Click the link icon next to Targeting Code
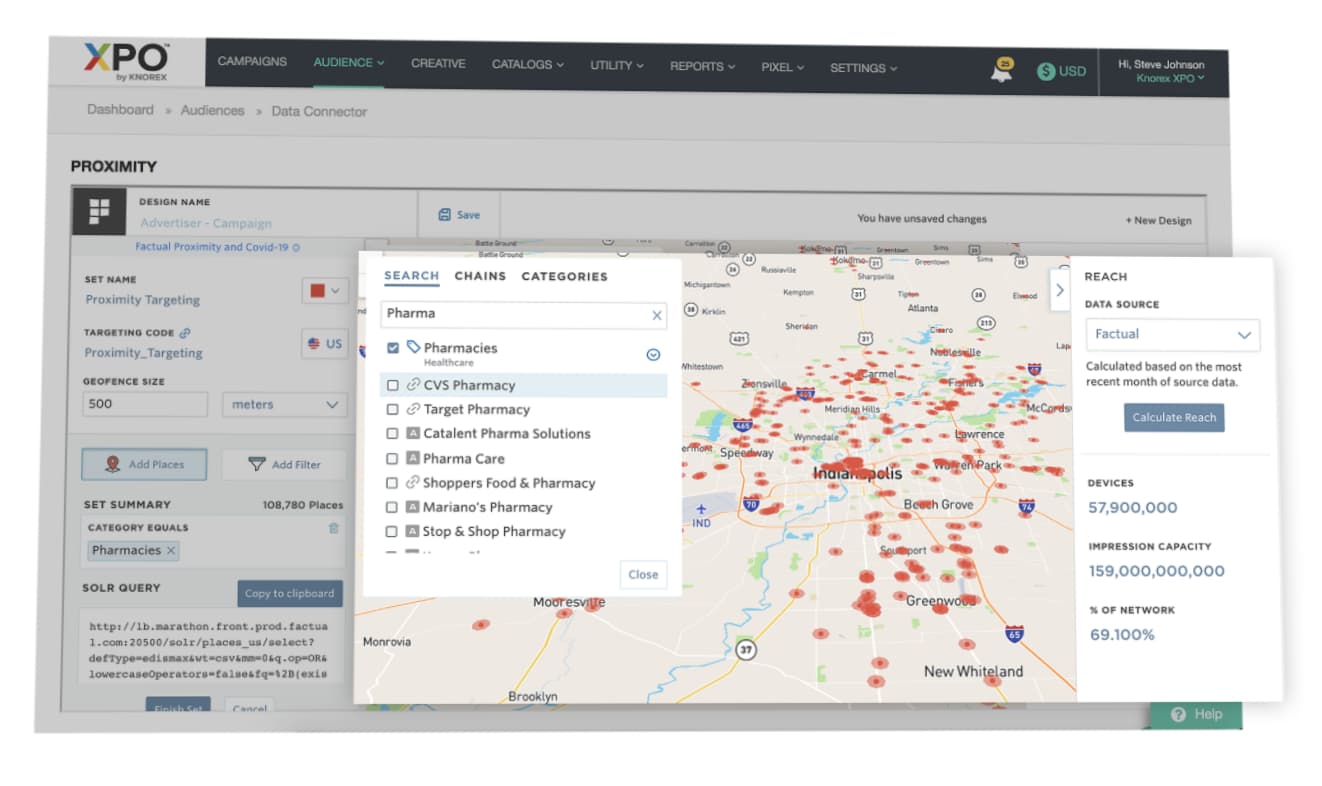1322x786 pixels. pos(185,333)
